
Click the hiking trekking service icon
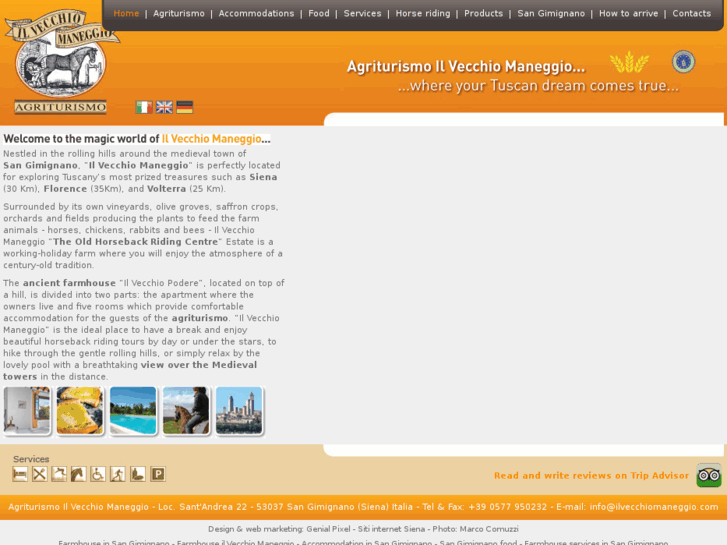coord(118,474)
